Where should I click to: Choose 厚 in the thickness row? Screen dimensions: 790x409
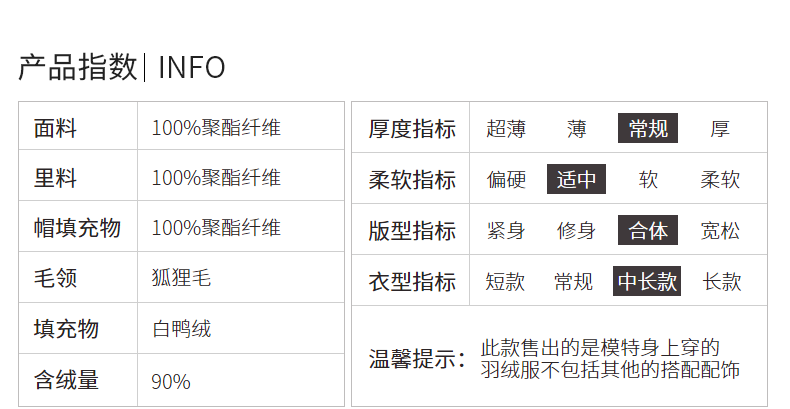tap(720, 129)
